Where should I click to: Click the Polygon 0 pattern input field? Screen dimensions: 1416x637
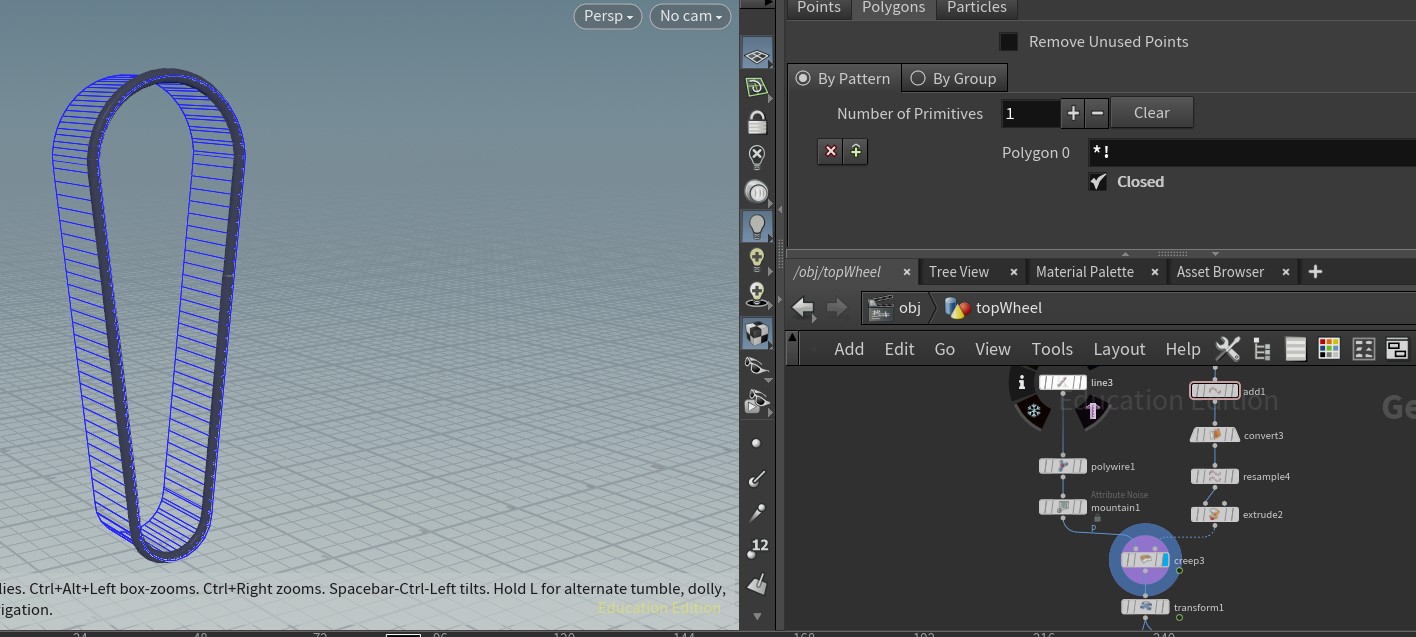(1250, 153)
